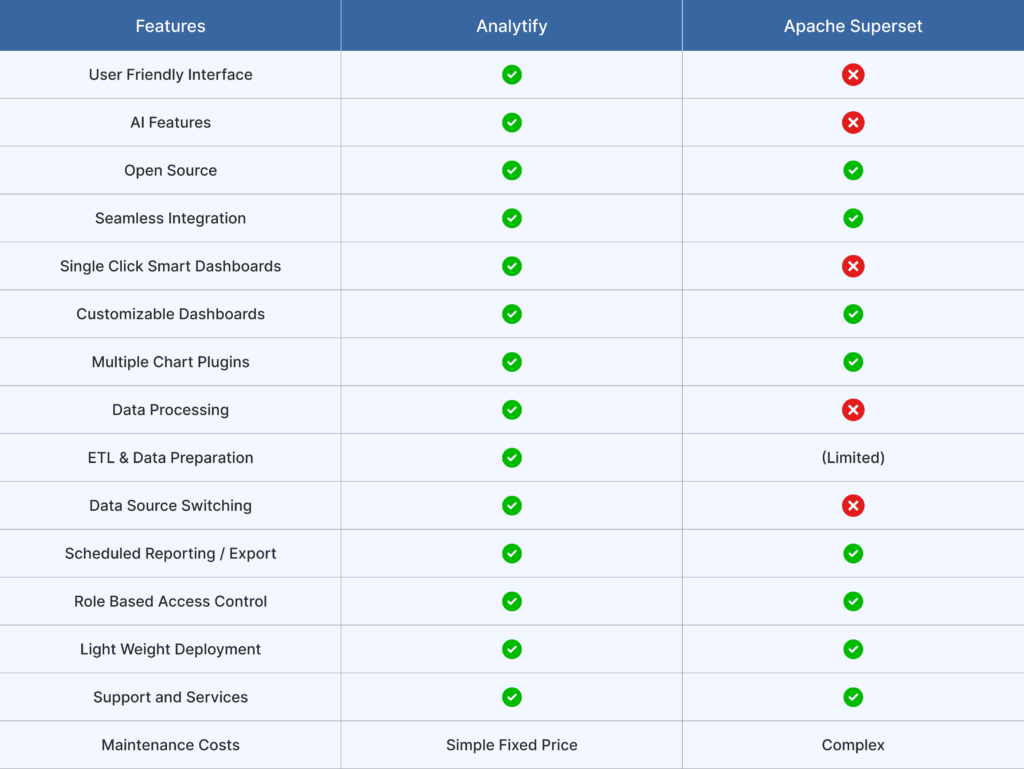
Task: Click the Apache Superset cross icon for Data Source Switching
Action: pyautogui.click(x=853, y=505)
